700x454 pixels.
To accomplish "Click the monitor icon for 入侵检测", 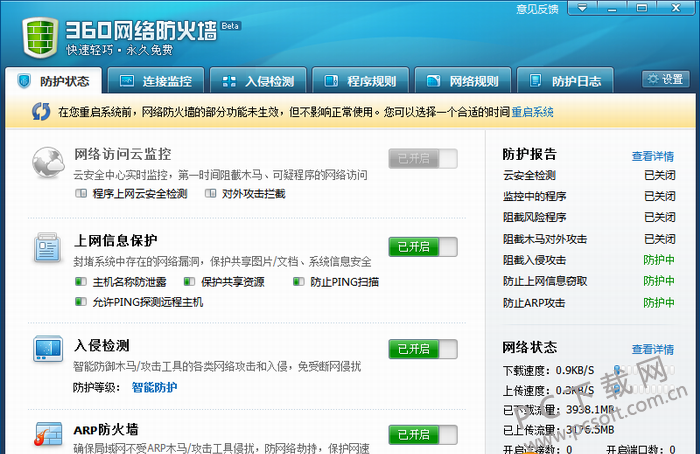I will pyautogui.click(x=48, y=349).
